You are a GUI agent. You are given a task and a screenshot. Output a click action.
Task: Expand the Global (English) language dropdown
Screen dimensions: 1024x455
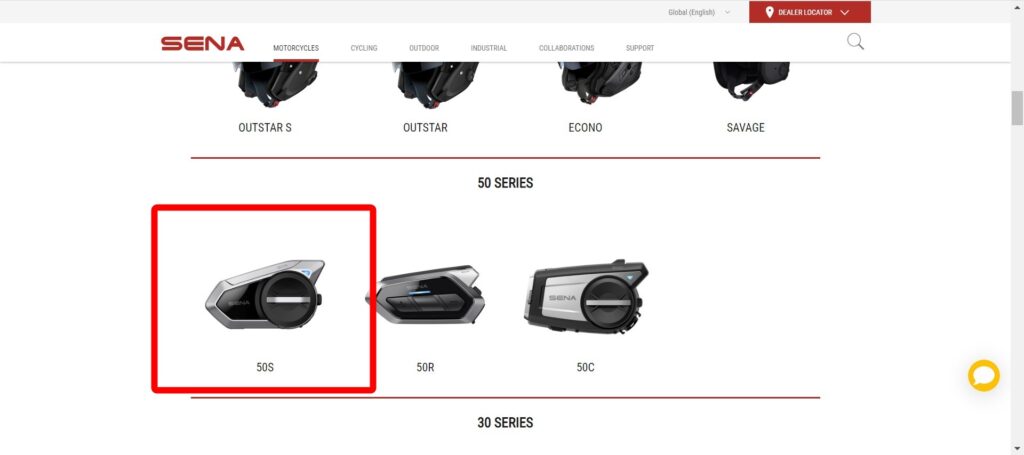click(699, 12)
